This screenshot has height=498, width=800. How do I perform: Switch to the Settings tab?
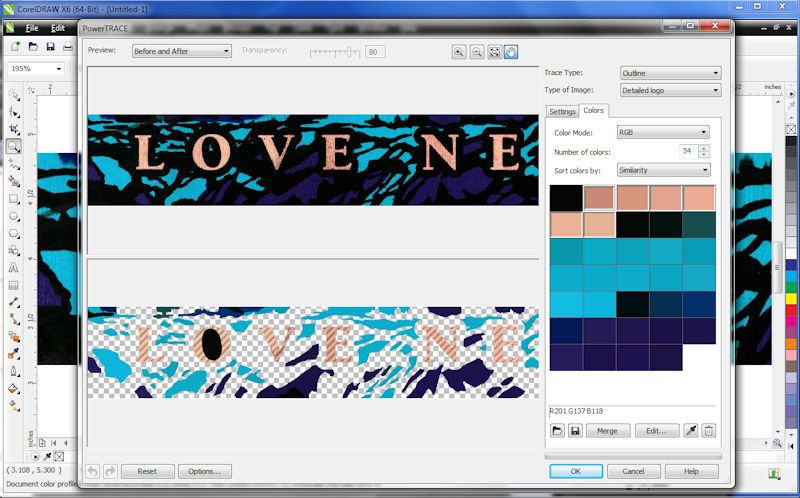click(x=562, y=111)
